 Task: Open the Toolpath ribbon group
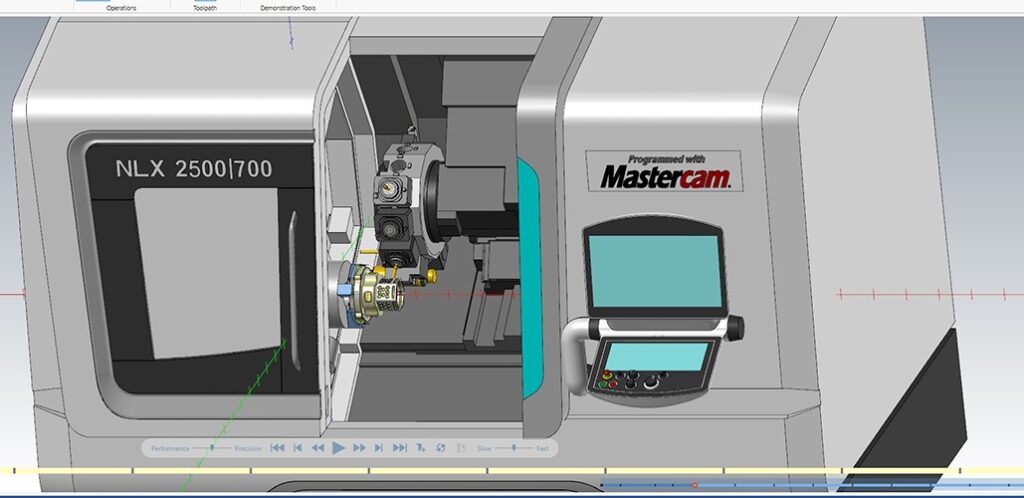(205, 8)
